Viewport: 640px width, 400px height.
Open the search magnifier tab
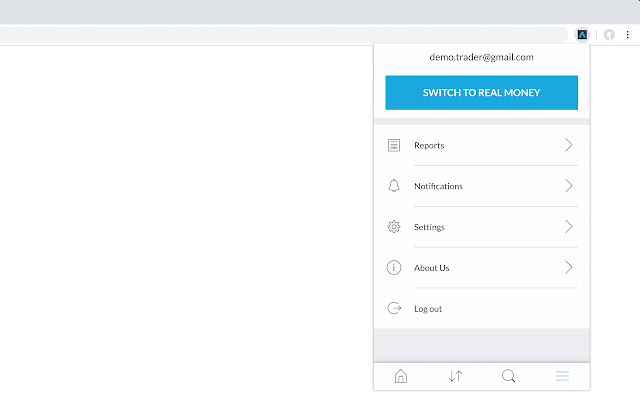coord(509,376)
